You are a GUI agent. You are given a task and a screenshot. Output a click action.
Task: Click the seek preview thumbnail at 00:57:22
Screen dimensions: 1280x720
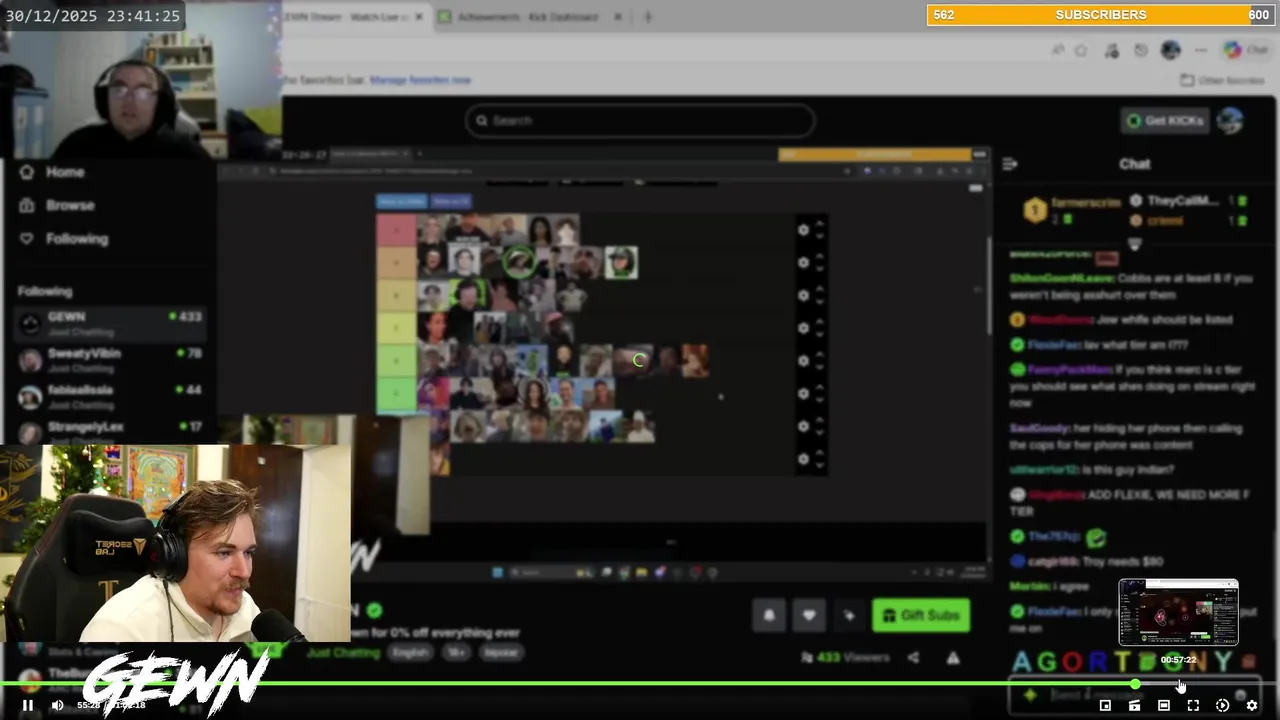pyautogui.click(x=1178, y=612)
